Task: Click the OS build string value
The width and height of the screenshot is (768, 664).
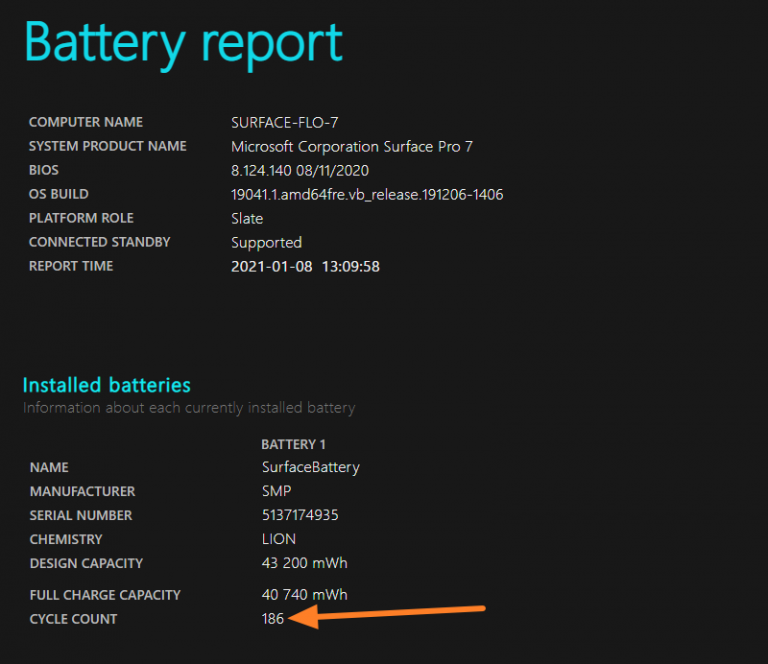Action: [367, 194]
